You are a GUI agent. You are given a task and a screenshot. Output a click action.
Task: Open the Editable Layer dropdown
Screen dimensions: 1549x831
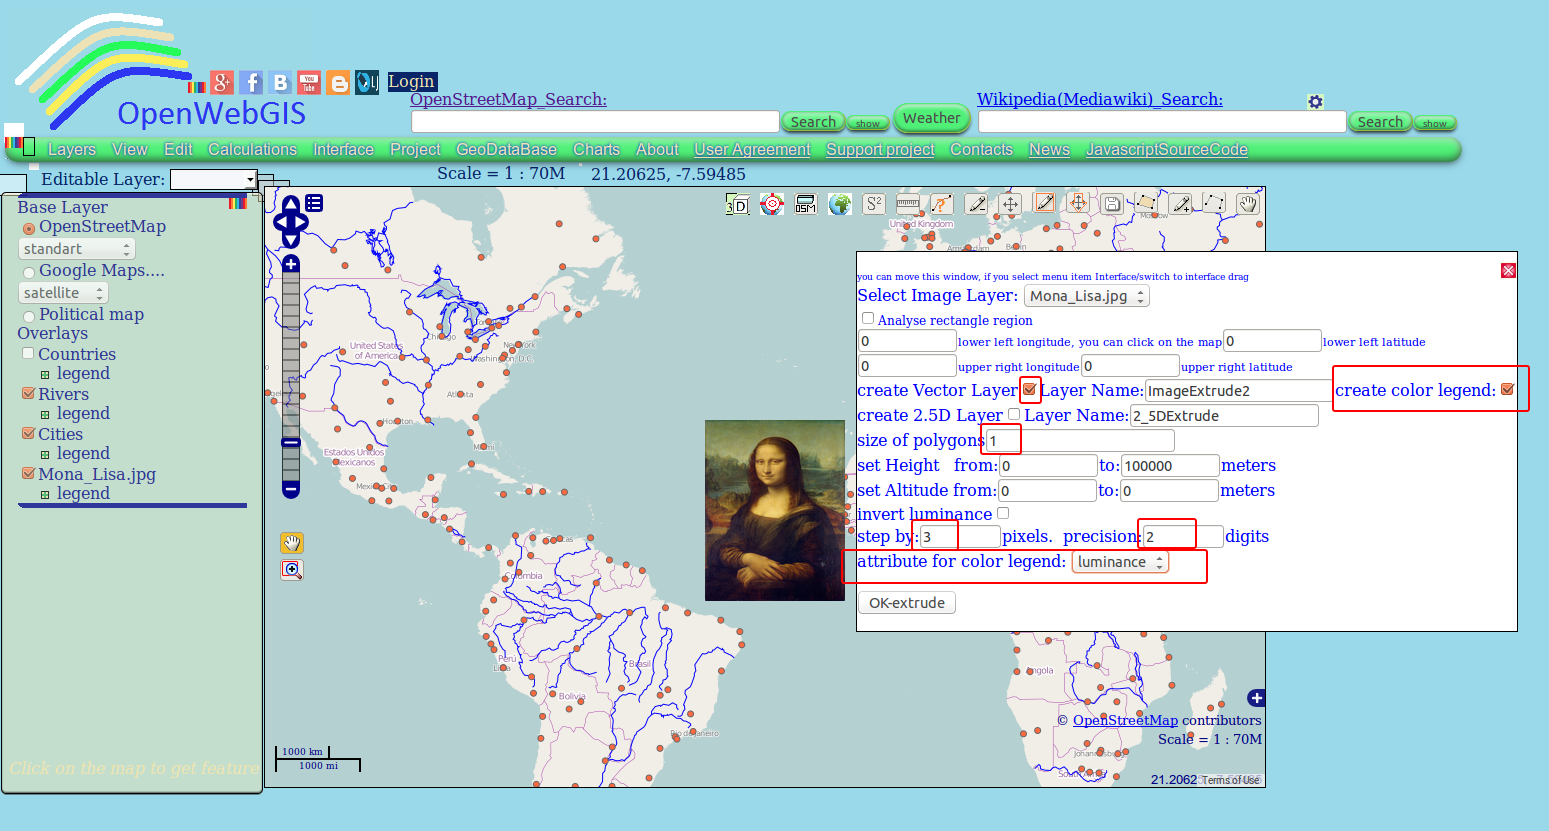(x=214, y=179)
